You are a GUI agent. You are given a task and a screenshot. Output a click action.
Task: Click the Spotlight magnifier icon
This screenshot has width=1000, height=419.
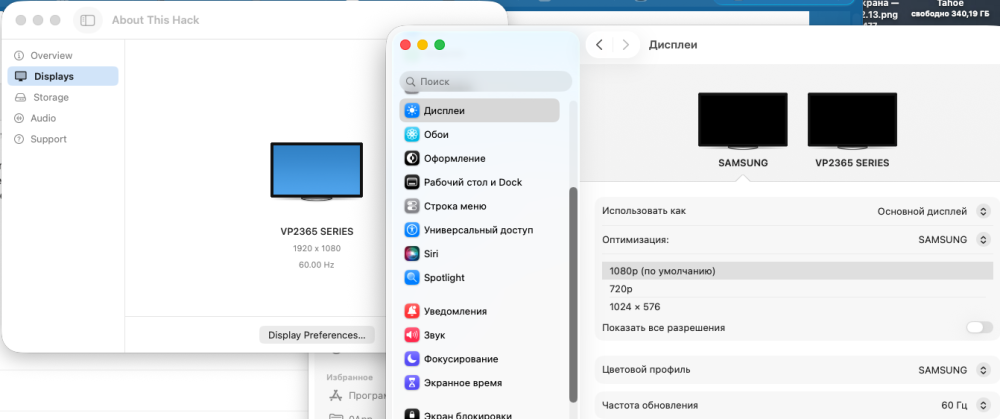[x=412, y=277]
